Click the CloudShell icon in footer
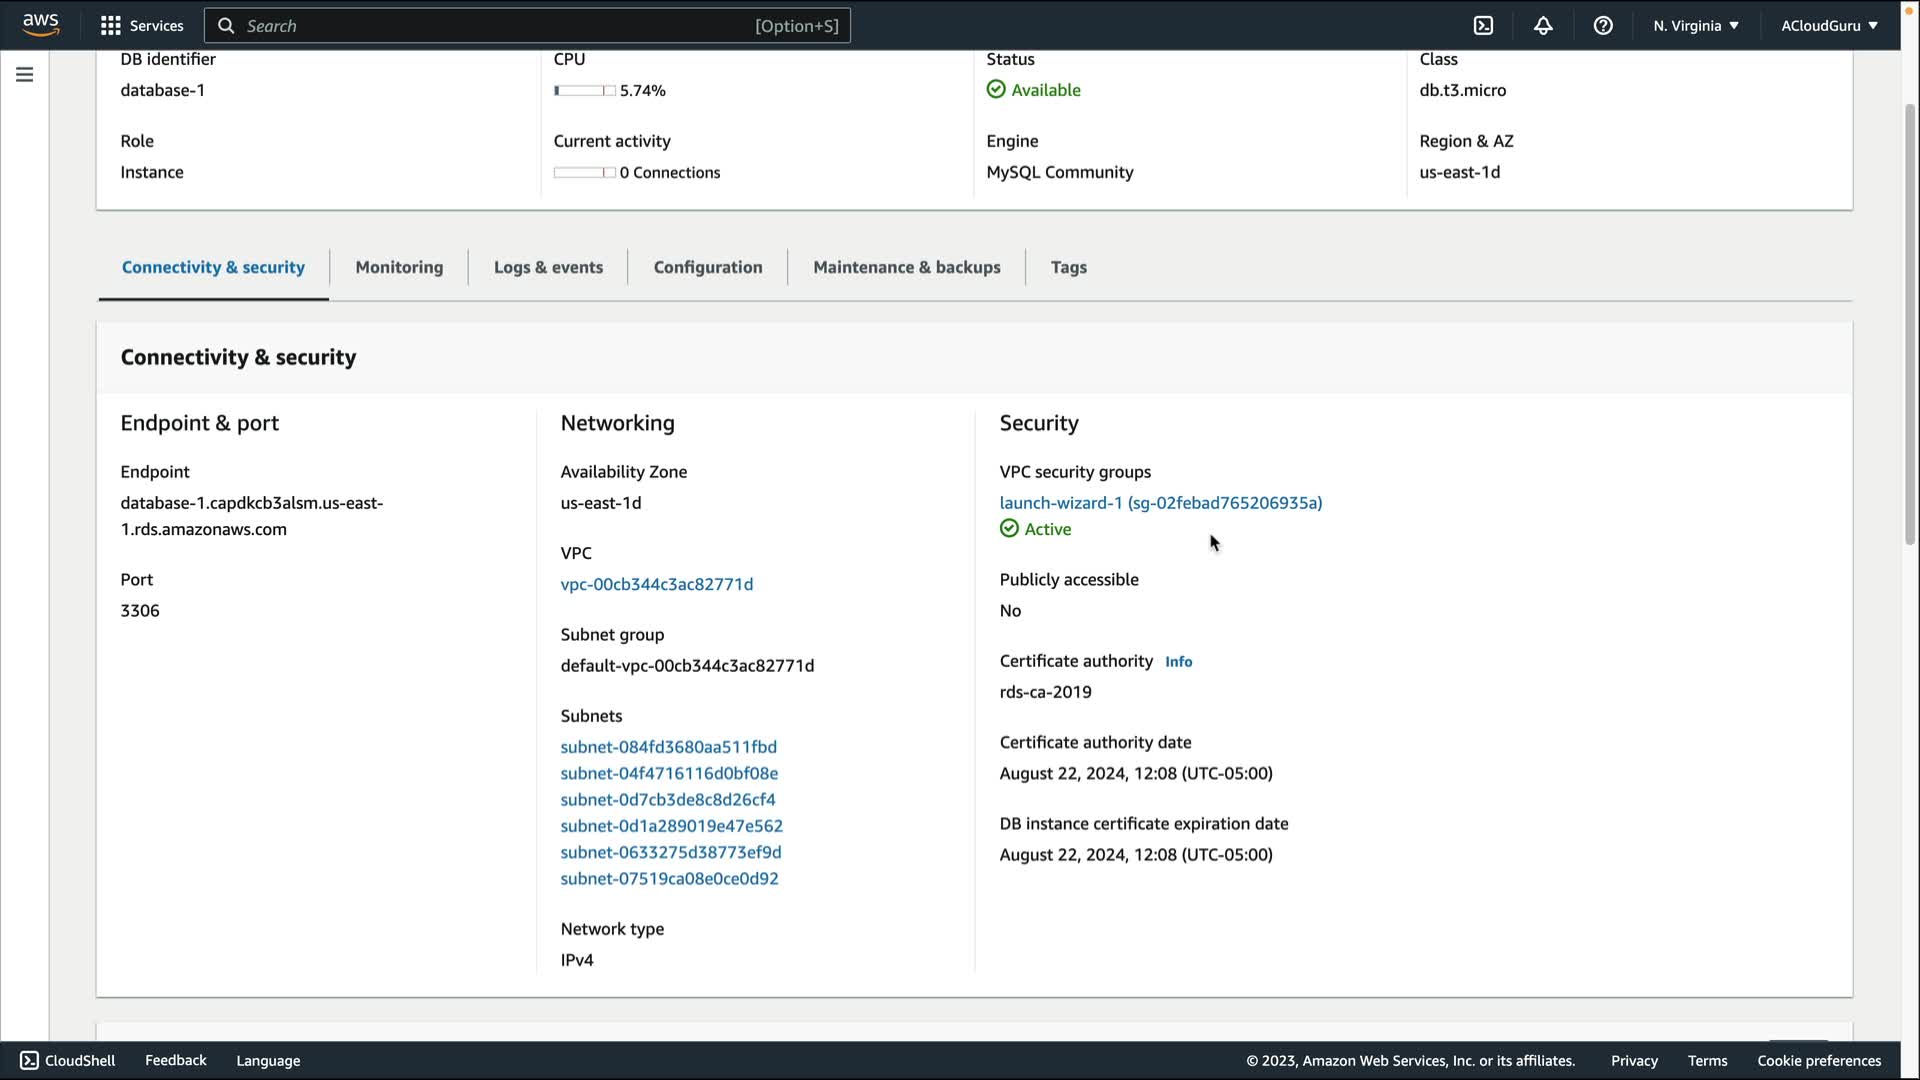The width and height of the screenshot is (1920, 1080). coord(29,1060)
